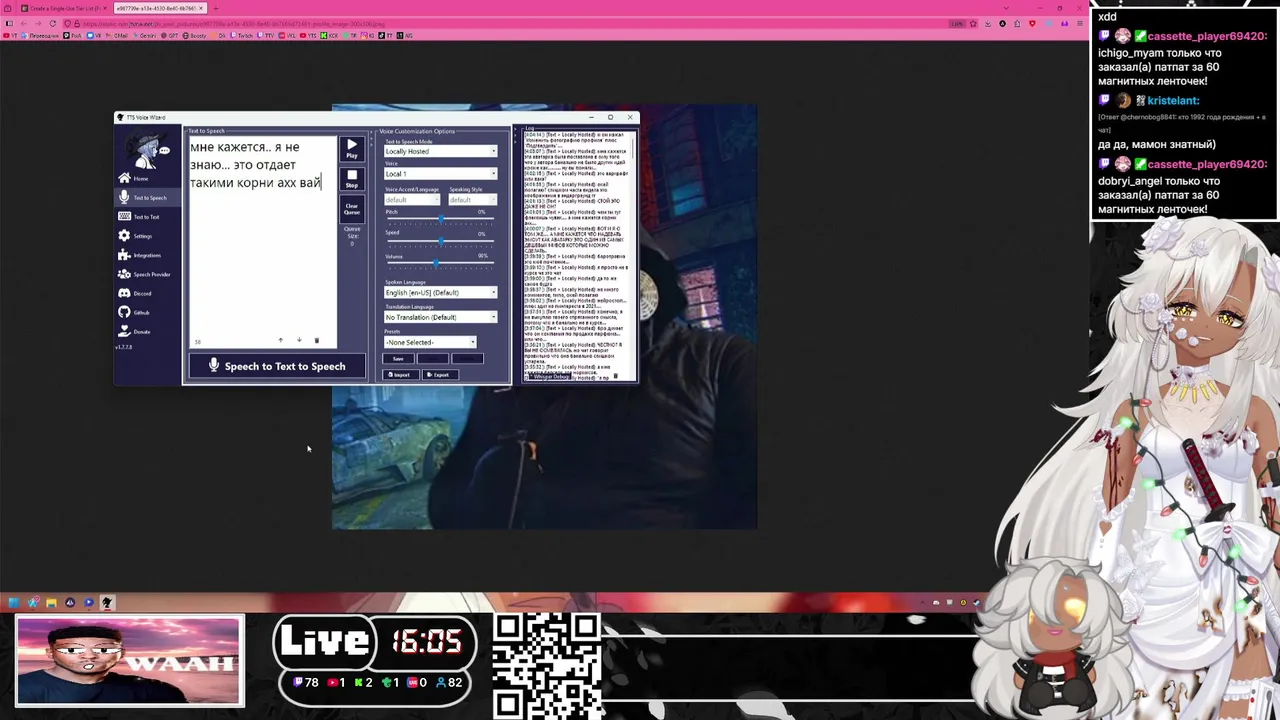Open the Voice dropdown showing Local 1

(440, 174)
